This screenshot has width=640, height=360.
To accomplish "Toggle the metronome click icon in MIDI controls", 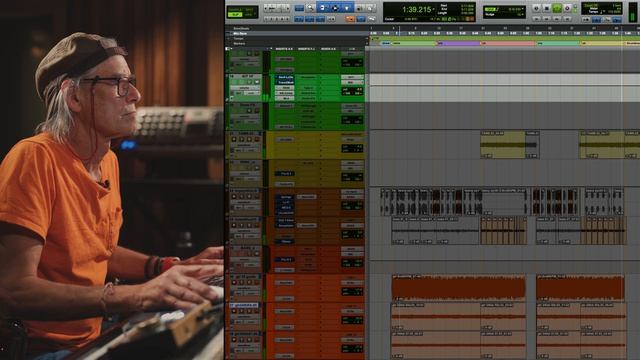I will (x=596, y=20).
